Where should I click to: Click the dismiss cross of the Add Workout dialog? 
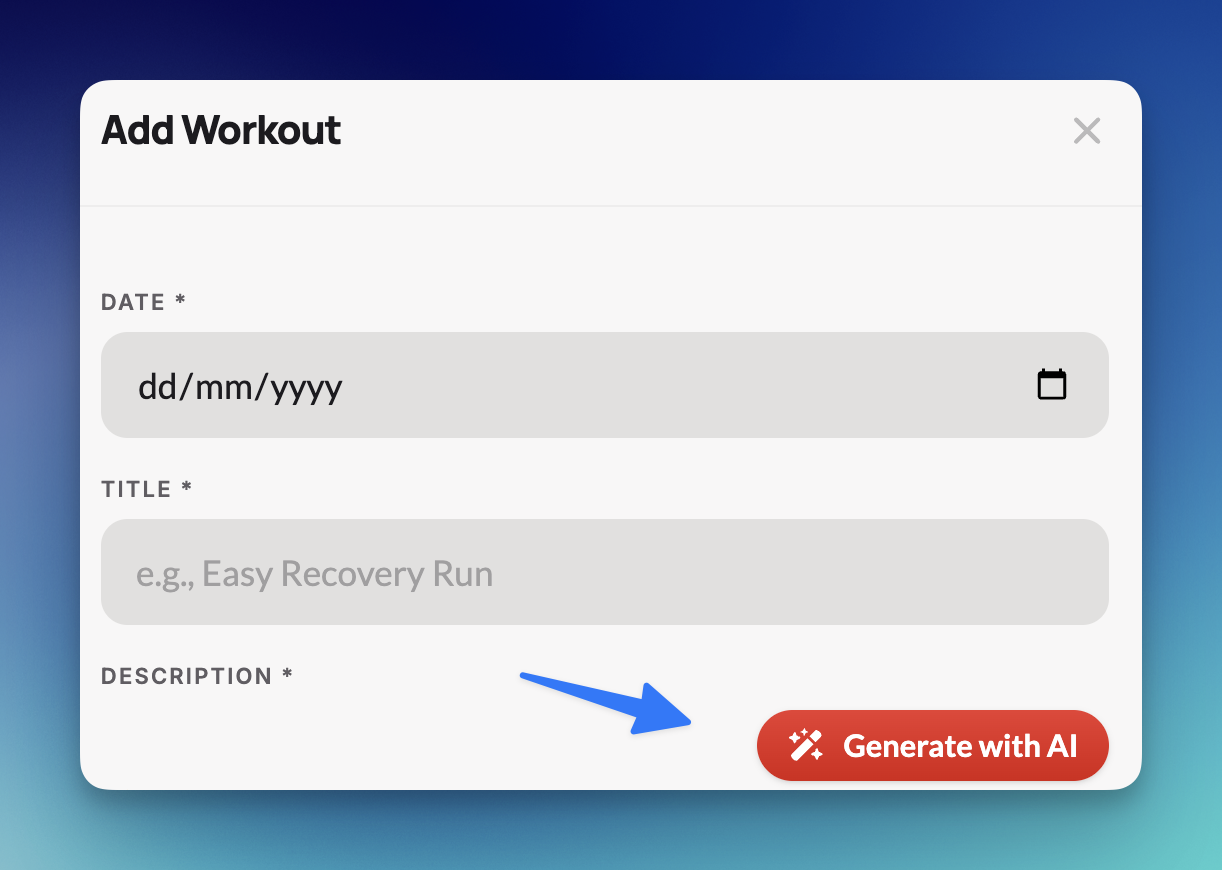tap(1087, 130)
